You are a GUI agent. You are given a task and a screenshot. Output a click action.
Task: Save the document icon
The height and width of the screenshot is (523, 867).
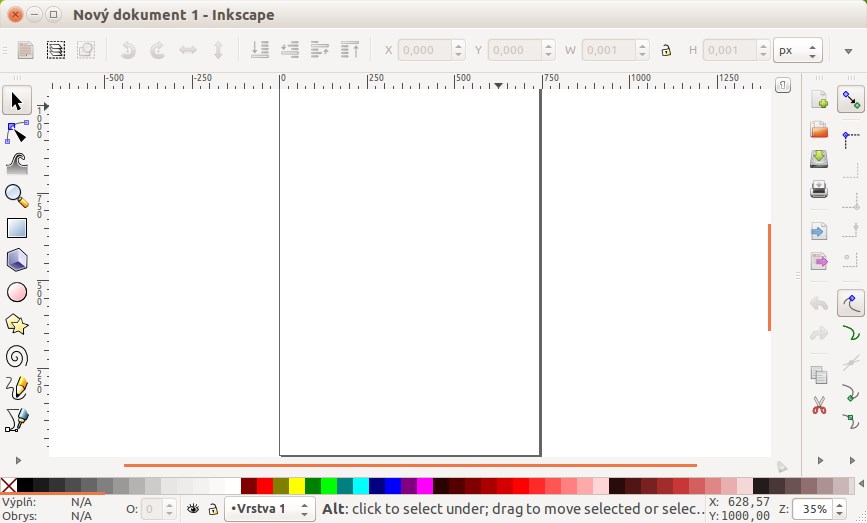(x=819, y=159)
